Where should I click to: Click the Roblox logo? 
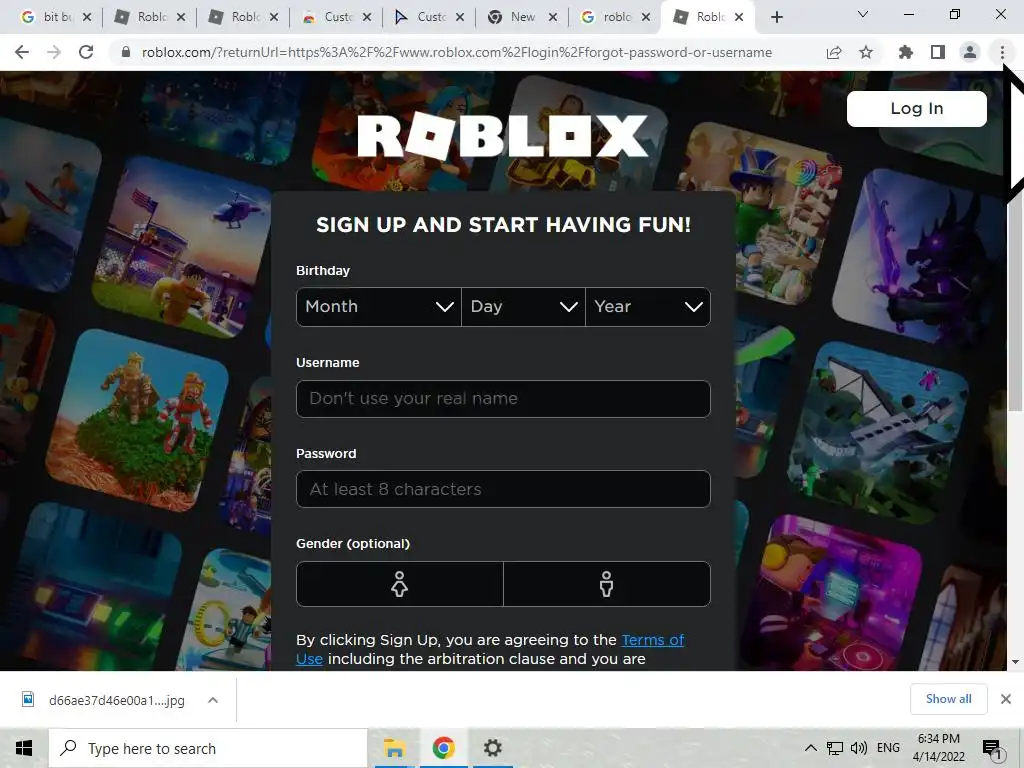pyautogui.click(x=503, y=136)
